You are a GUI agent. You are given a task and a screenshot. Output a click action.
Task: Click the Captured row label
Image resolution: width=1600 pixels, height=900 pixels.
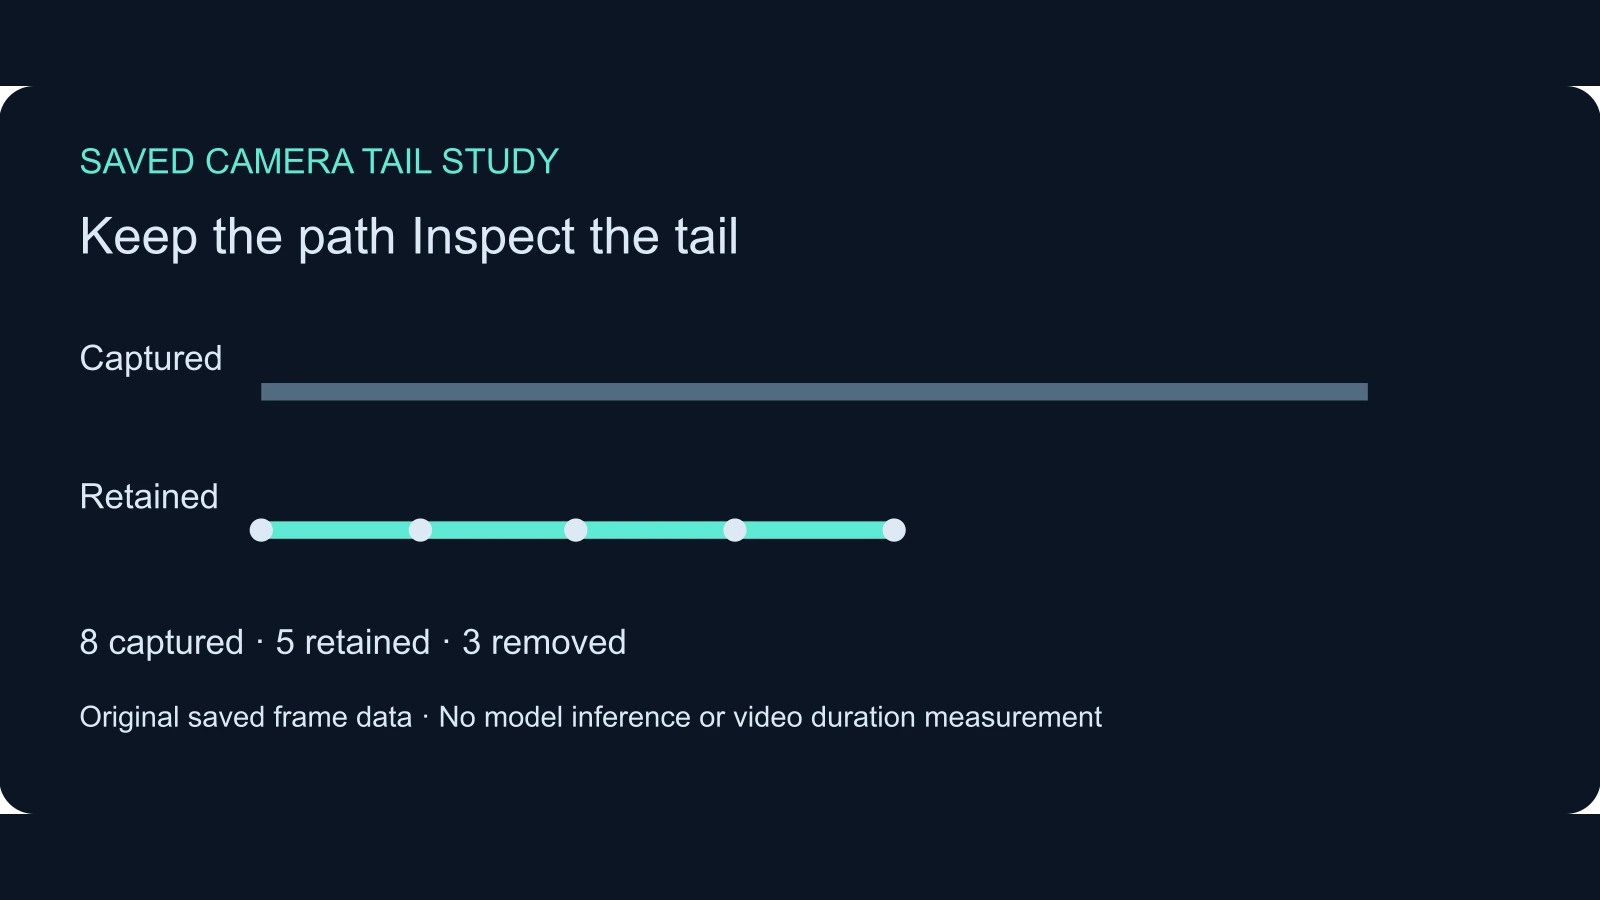(x=151, y=359)
